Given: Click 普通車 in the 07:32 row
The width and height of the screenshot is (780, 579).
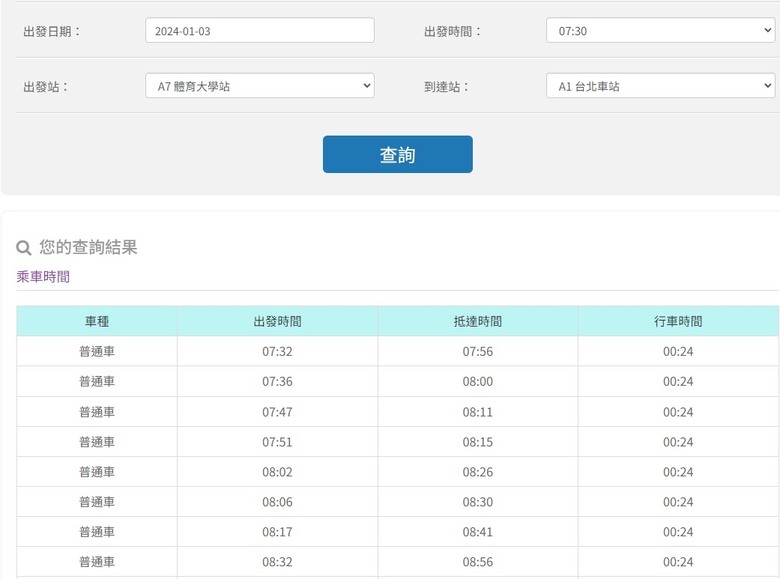Looking at the screenshot, I should pos(97,351).
